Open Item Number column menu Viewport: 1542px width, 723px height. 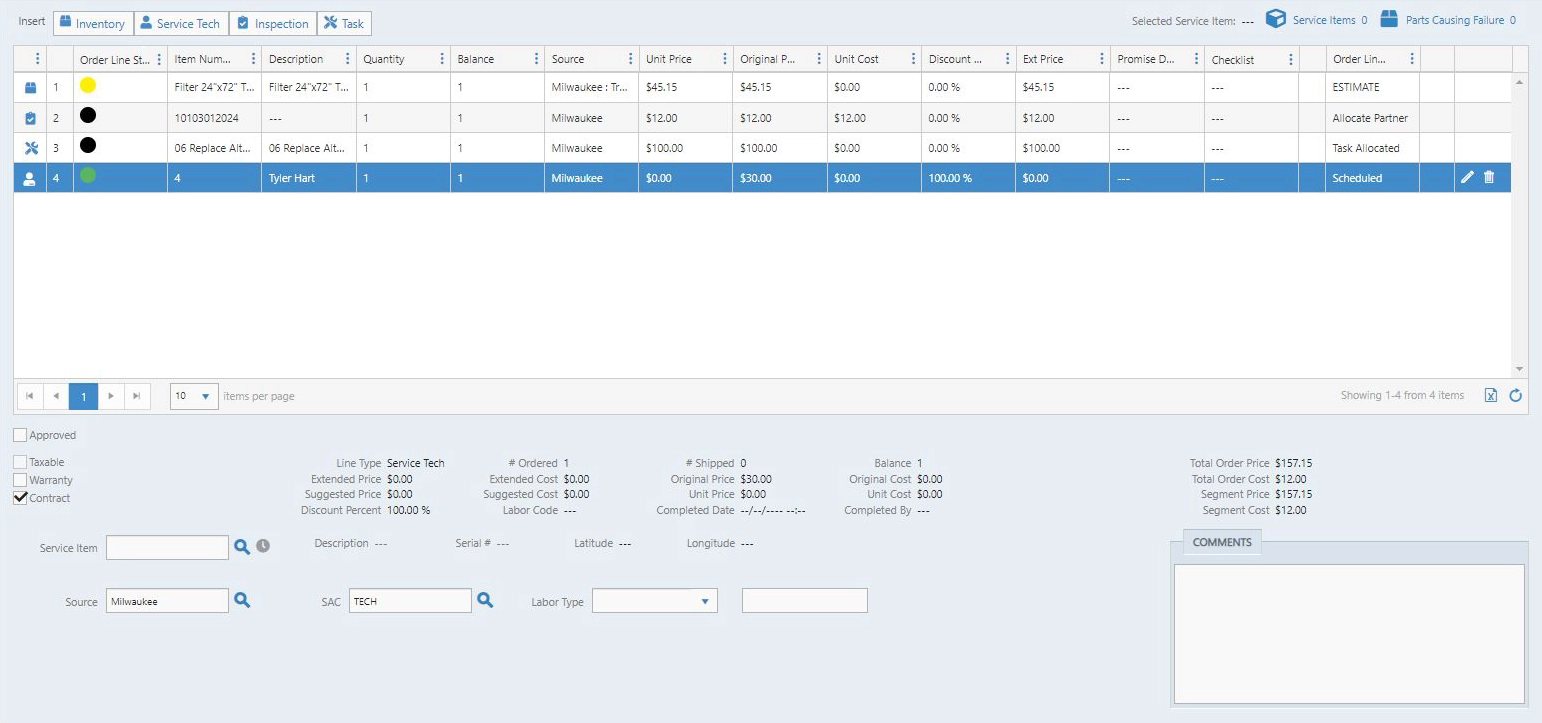coord(253,59)
